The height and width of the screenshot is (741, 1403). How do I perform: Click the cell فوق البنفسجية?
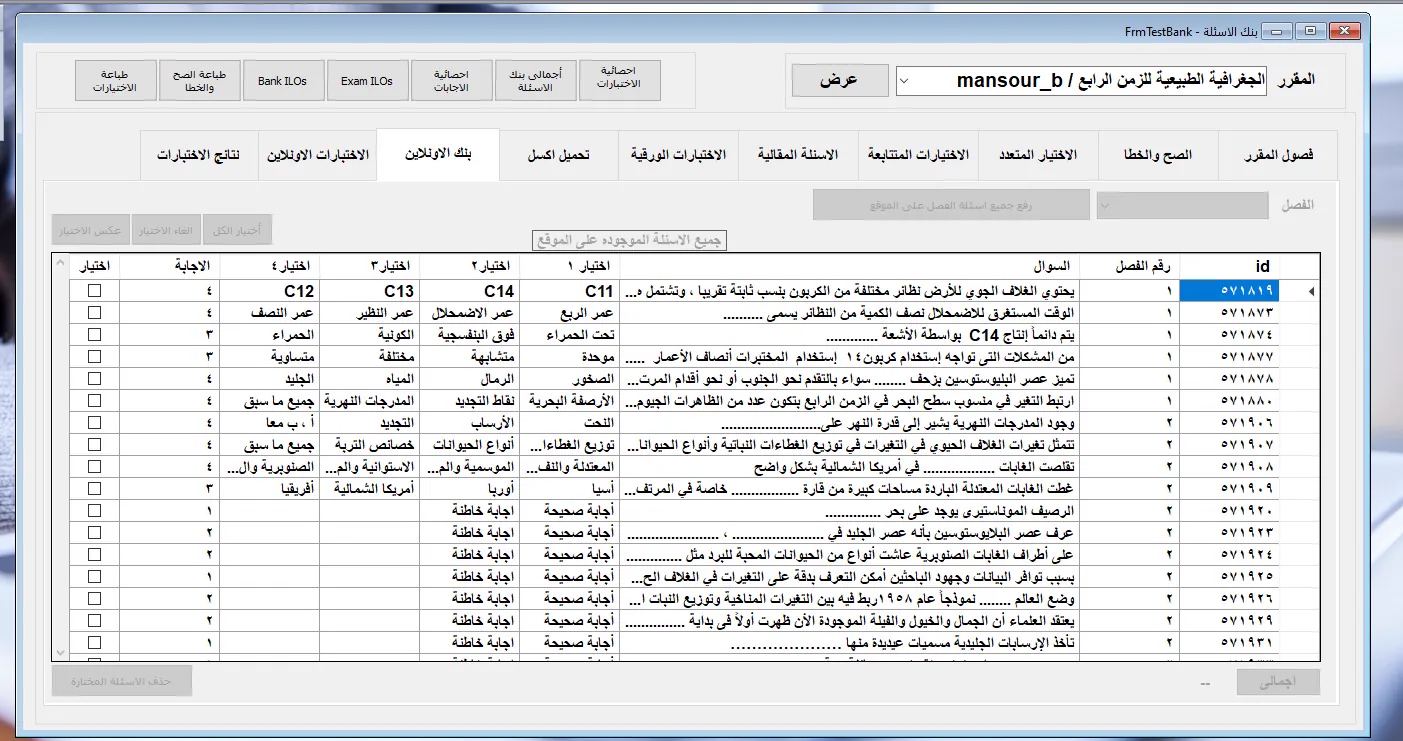click(470, 334)
